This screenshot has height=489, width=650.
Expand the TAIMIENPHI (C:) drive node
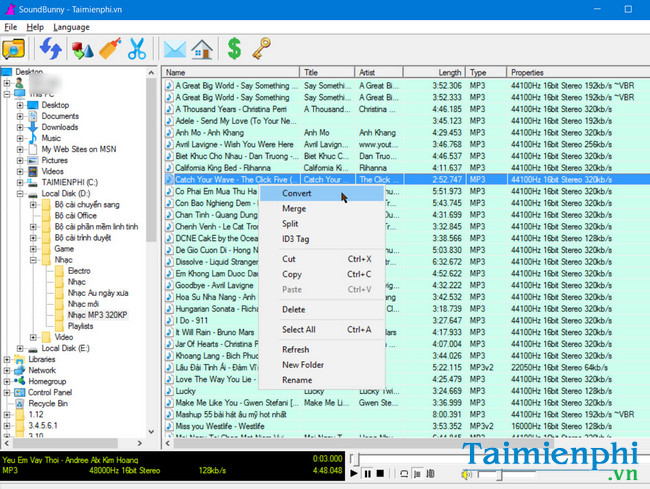click(20, 182)
